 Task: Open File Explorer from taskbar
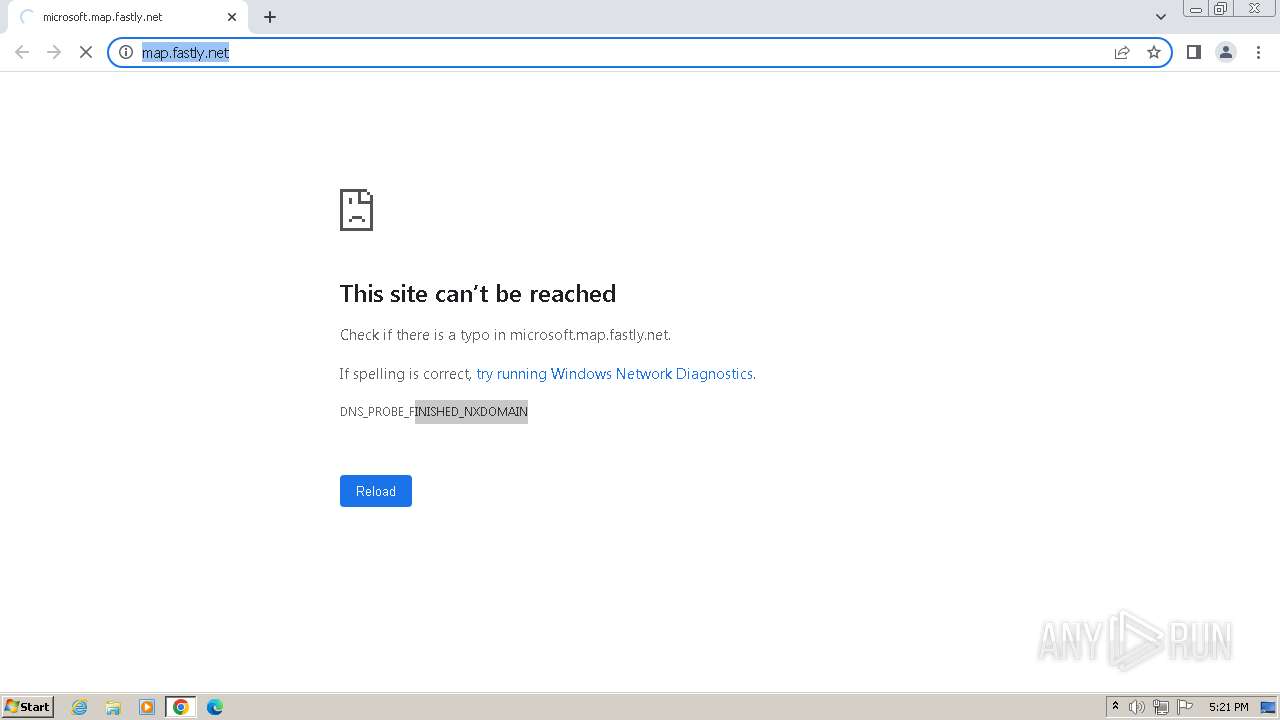click(x=113, y=707)
